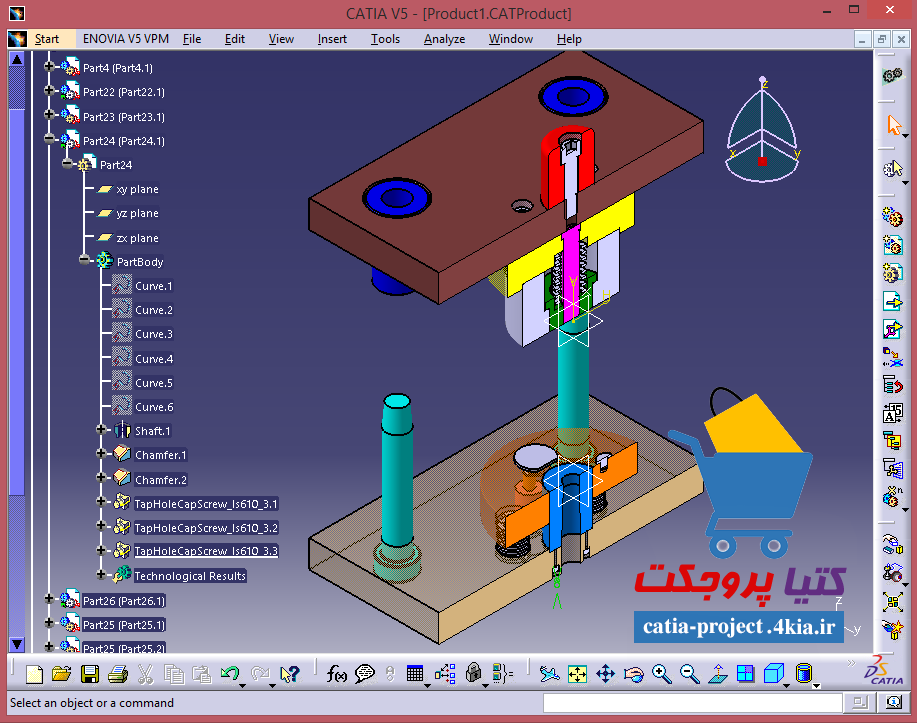Click the Zoom In magnifier
Screen dimensions: 917x723
coord(661,674)
